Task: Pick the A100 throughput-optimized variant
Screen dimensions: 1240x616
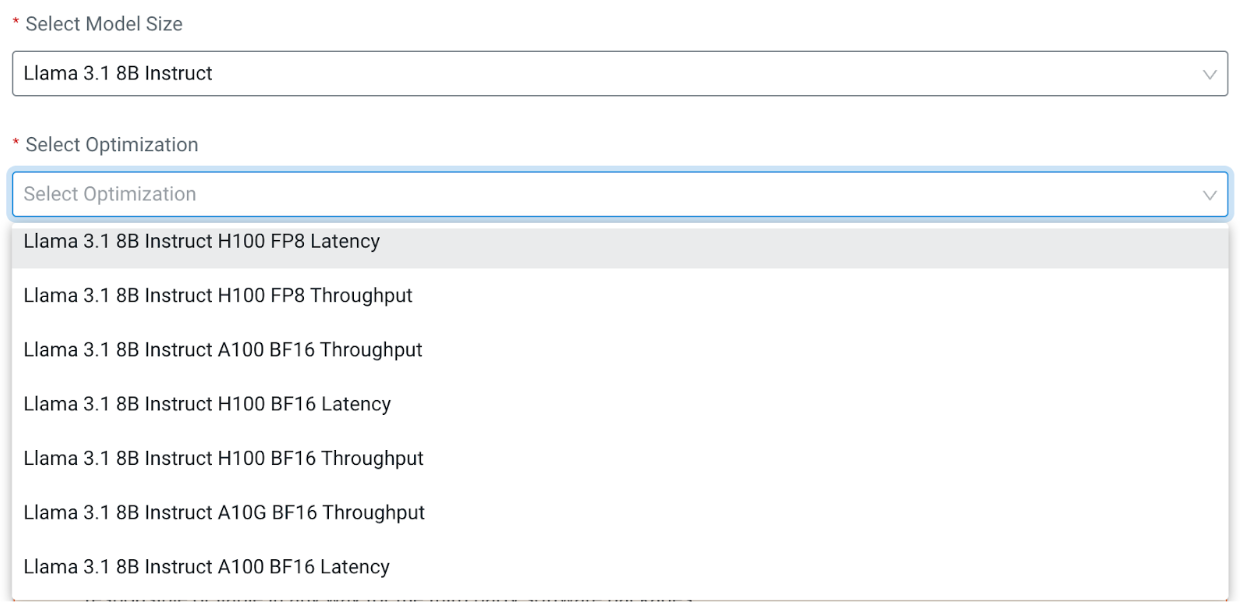Action: (223, 350)
